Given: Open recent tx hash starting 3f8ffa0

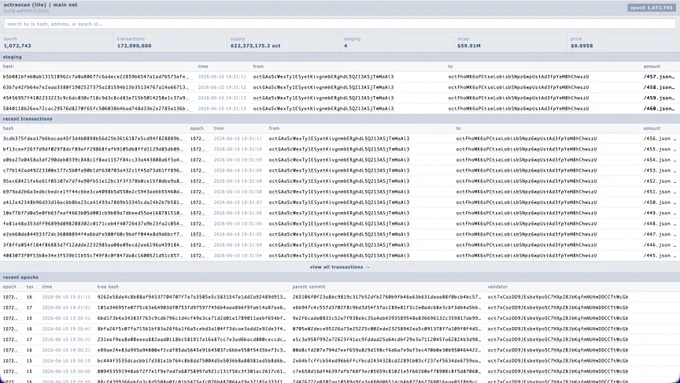Looking at the screenshot, I should pos(93,245).
